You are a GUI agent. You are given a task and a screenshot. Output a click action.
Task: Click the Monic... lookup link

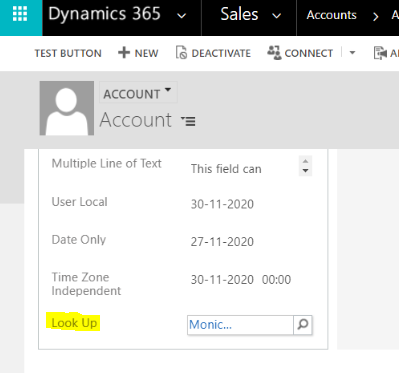[x=210, y=325]
